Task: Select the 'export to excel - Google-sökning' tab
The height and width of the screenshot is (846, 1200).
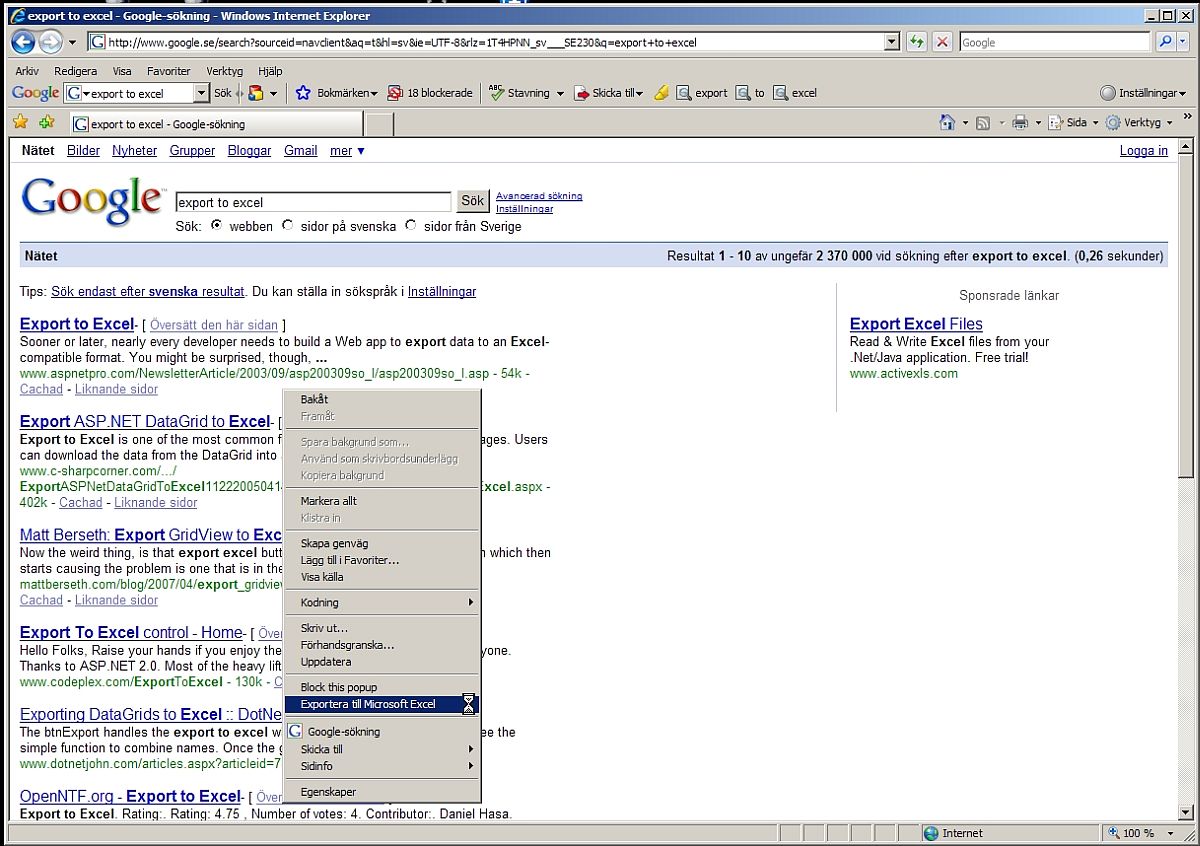Action: [216, 124]
